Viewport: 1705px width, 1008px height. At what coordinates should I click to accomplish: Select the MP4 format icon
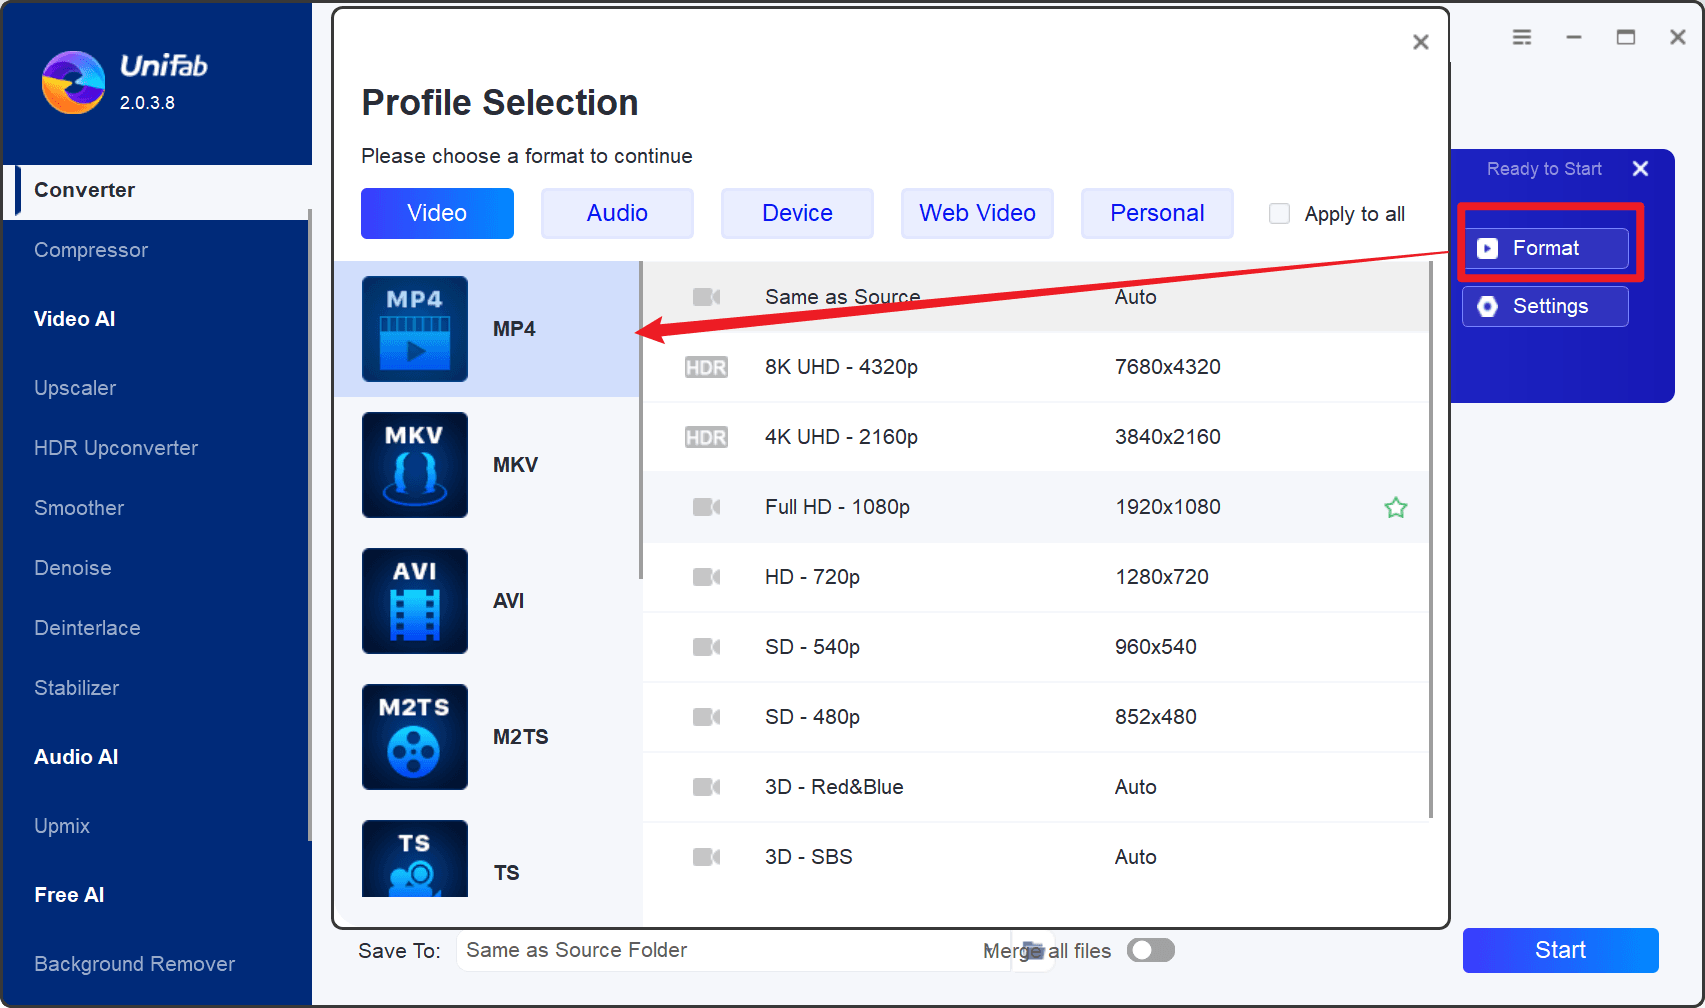(x=414, y=329)
